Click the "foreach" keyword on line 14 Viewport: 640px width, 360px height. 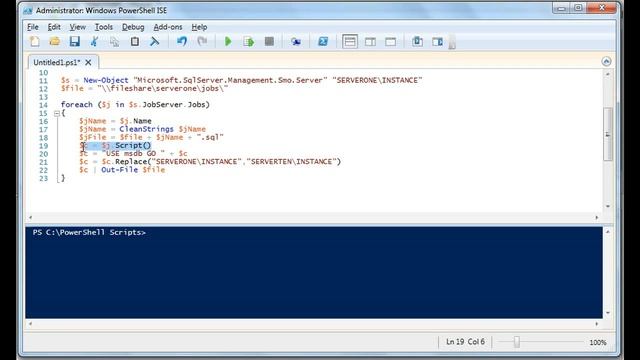pyautogui.click(x=77, y=105)
